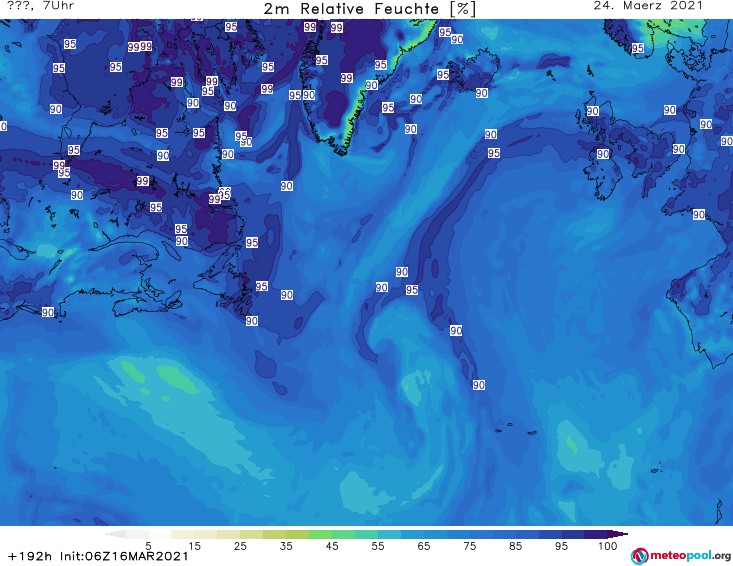
Task: Click the legend tick label '75'
Action: coord(470,546)
